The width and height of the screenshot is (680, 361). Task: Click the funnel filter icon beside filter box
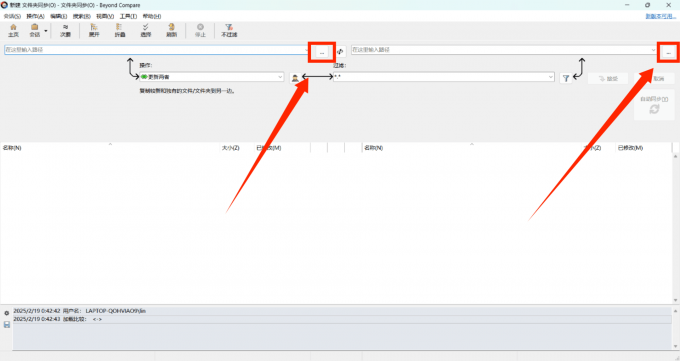pos(566,79)
